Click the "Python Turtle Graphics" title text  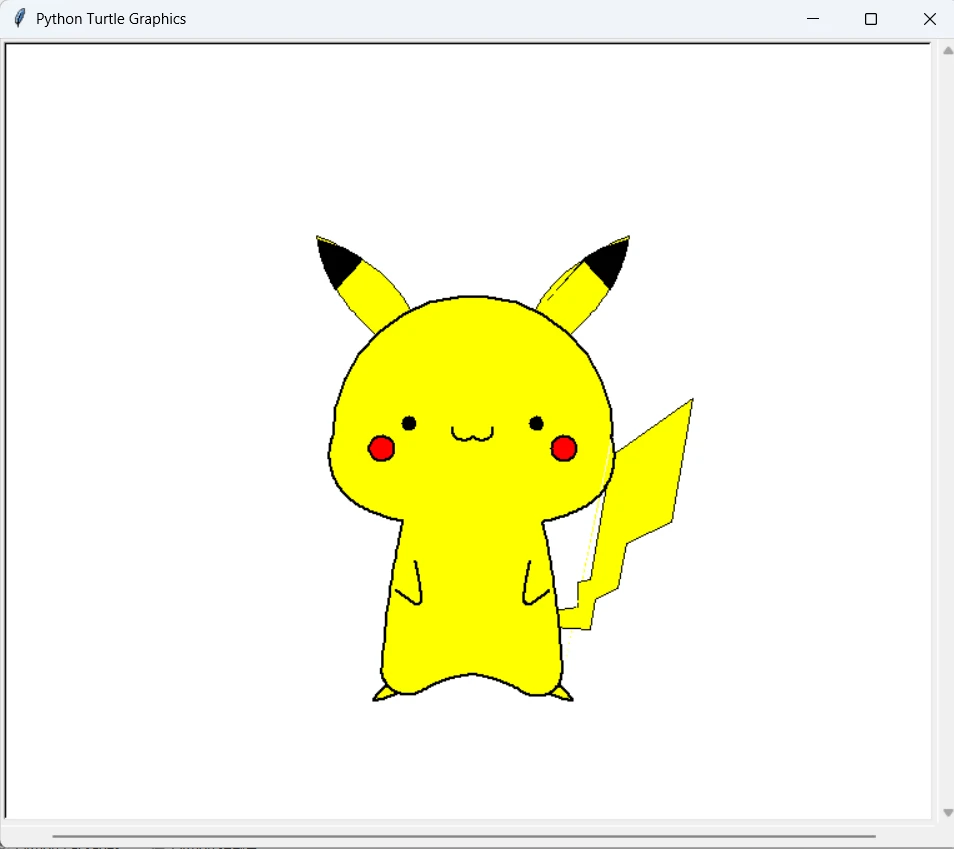(x=111, y=19)
